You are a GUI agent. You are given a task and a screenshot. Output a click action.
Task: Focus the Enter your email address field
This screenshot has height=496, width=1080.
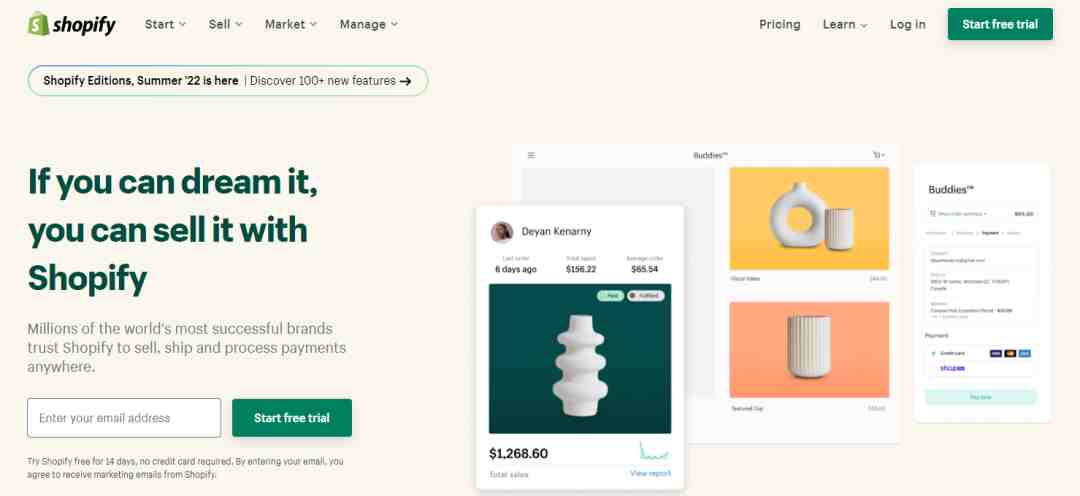[124, 417]
